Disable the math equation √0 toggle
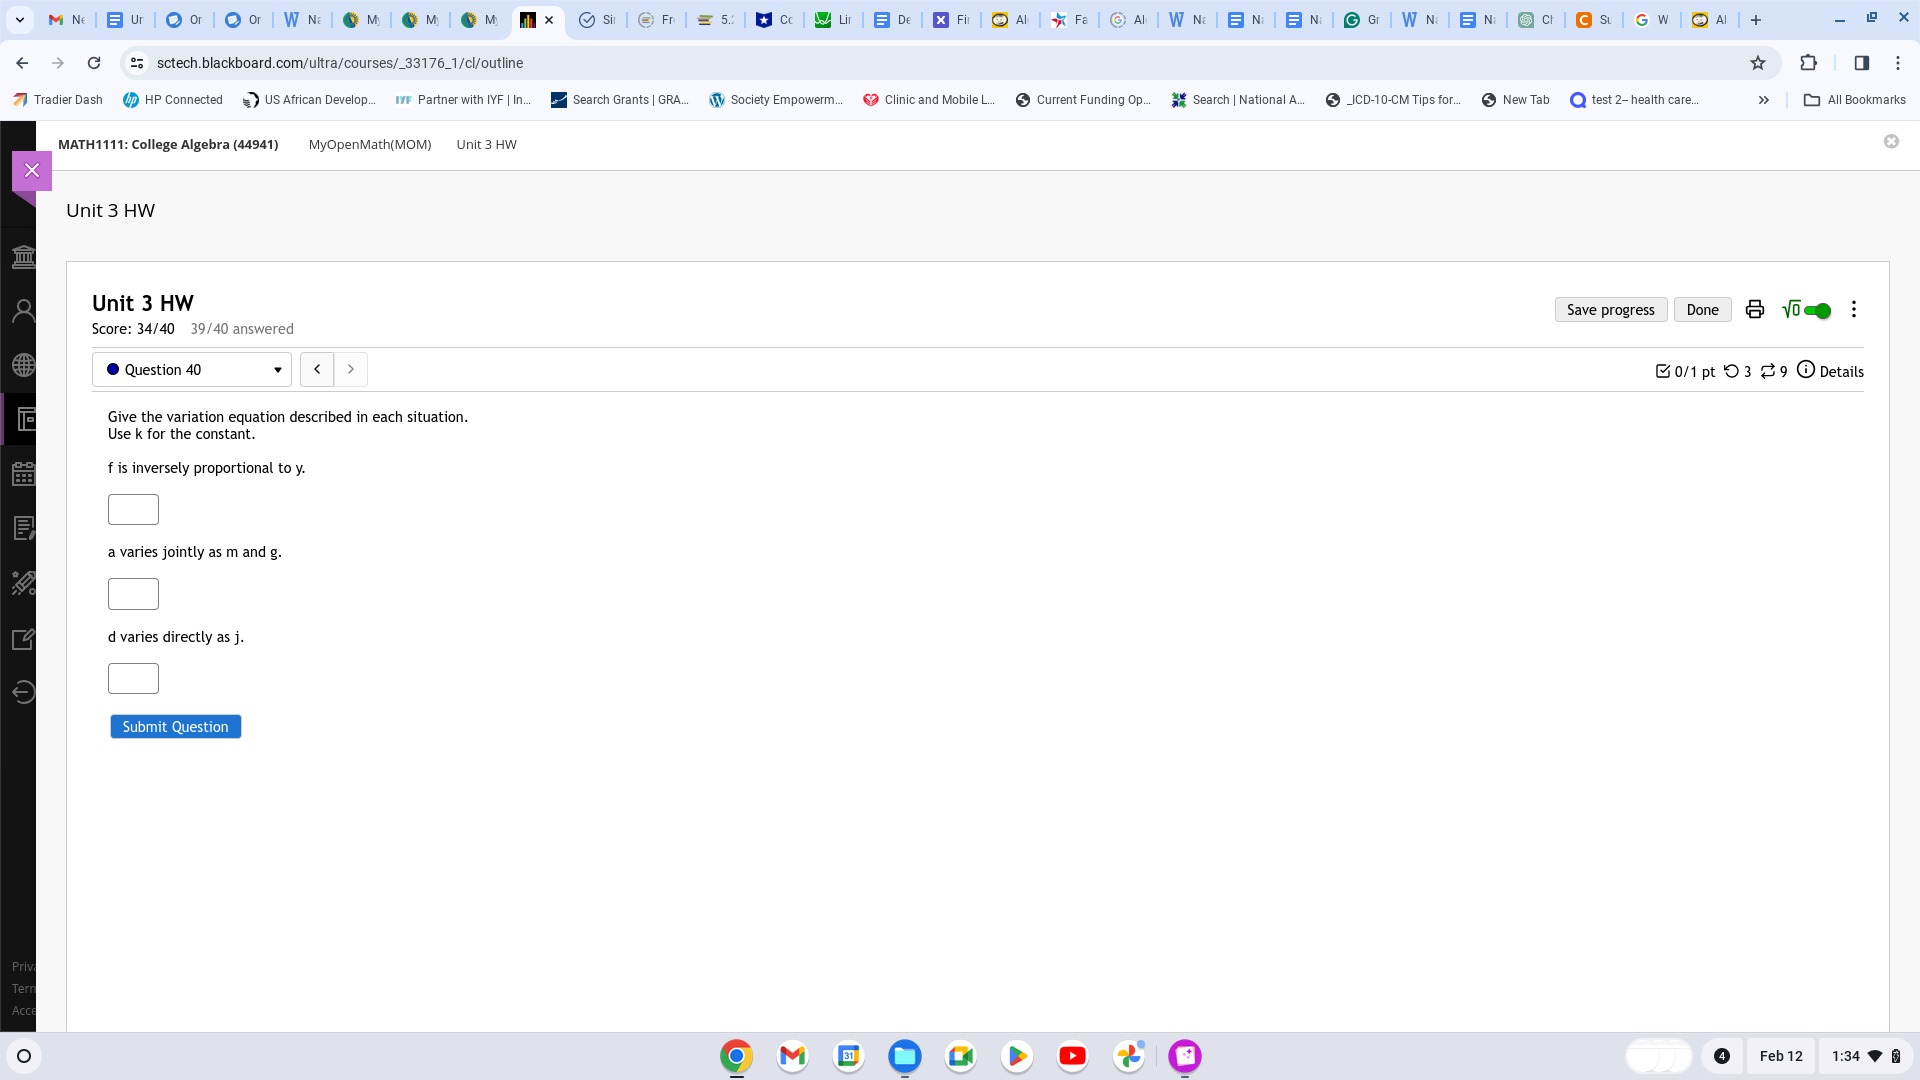 (1818, 310)
